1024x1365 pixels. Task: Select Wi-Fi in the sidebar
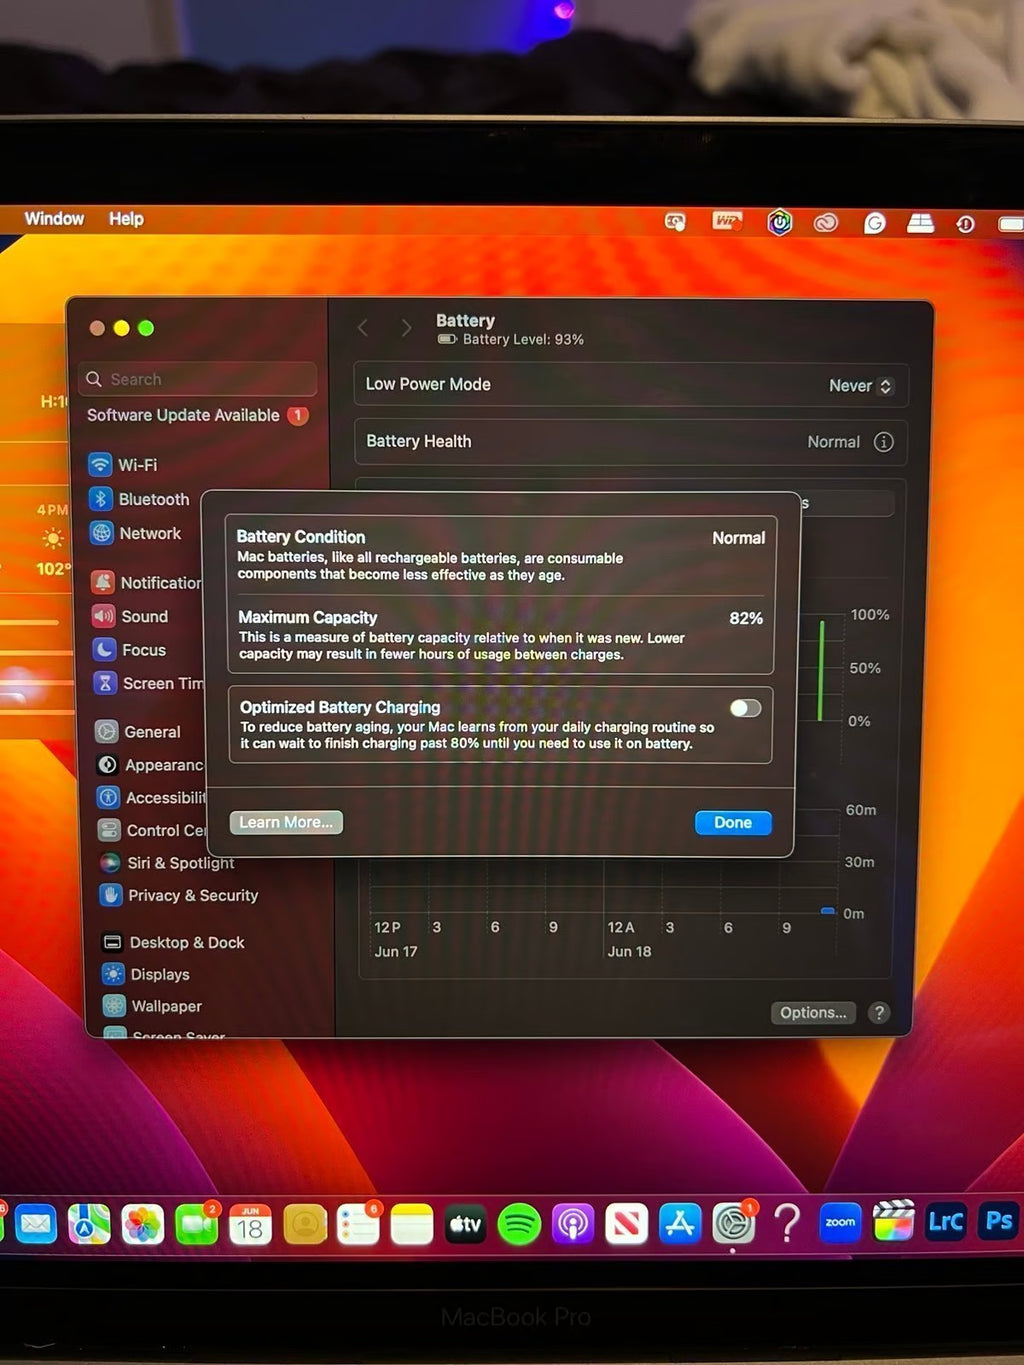tap(137, 465)
